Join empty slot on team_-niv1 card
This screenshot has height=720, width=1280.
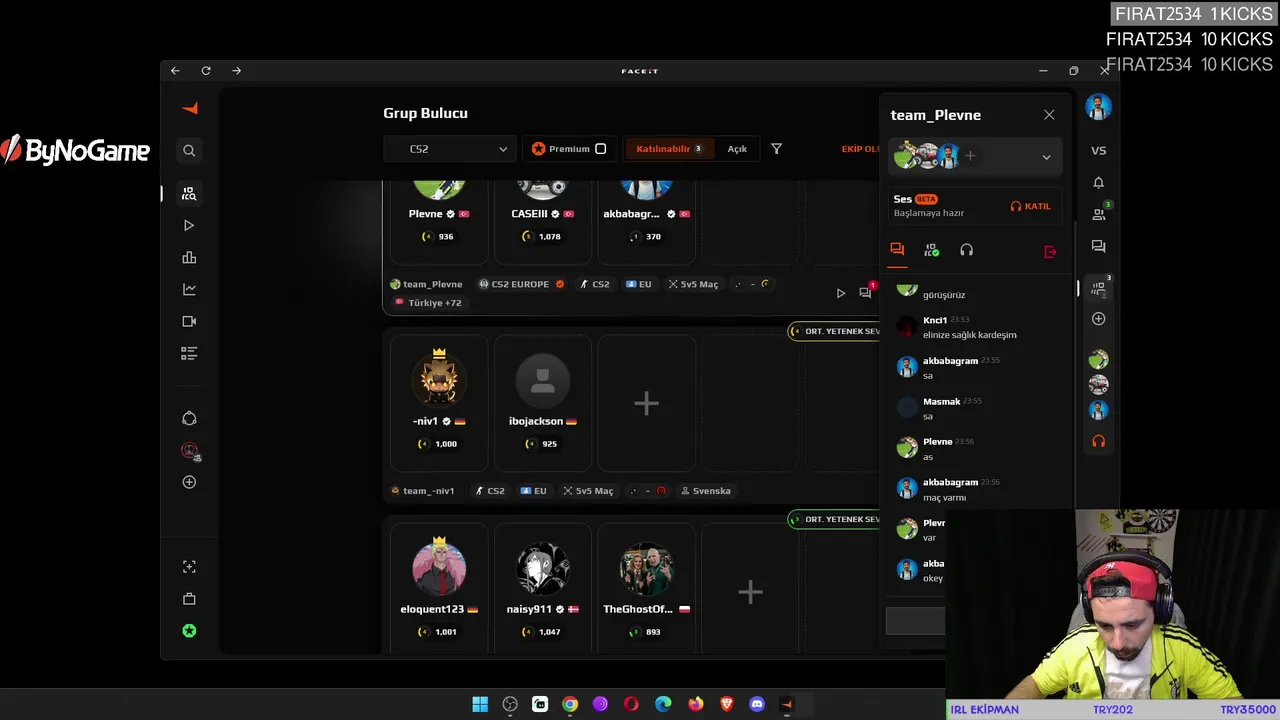pyautogui.click(x=646, y=404)
